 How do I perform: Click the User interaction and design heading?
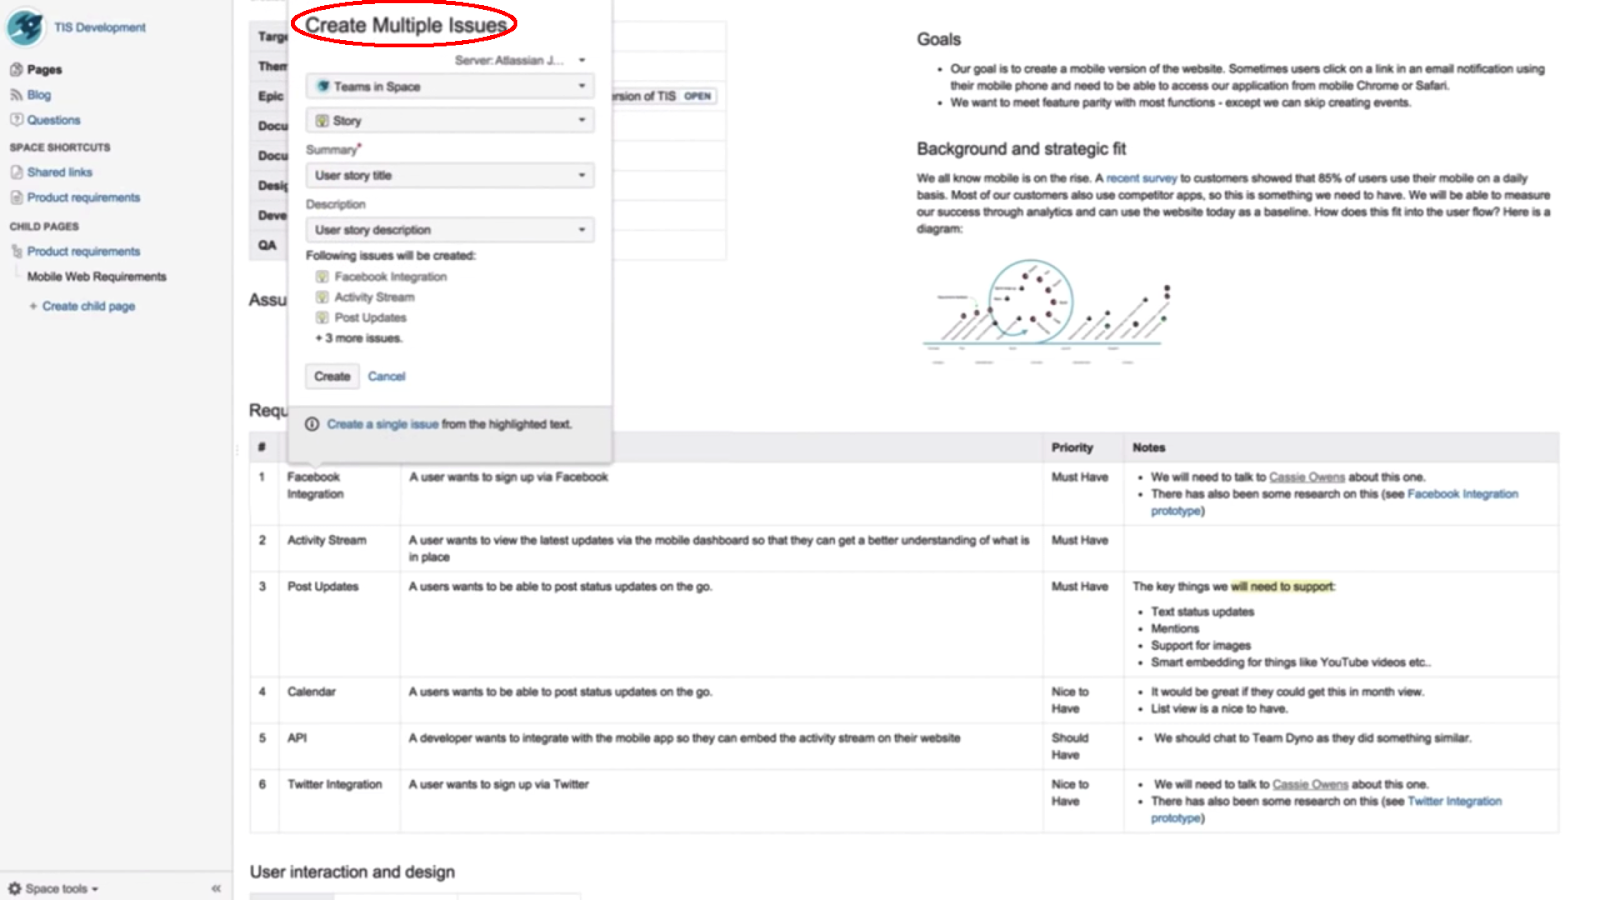point(352,872)
